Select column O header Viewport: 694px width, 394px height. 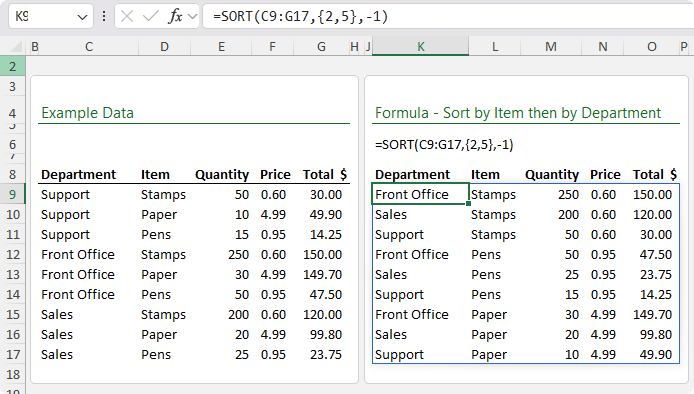point(652,46)
